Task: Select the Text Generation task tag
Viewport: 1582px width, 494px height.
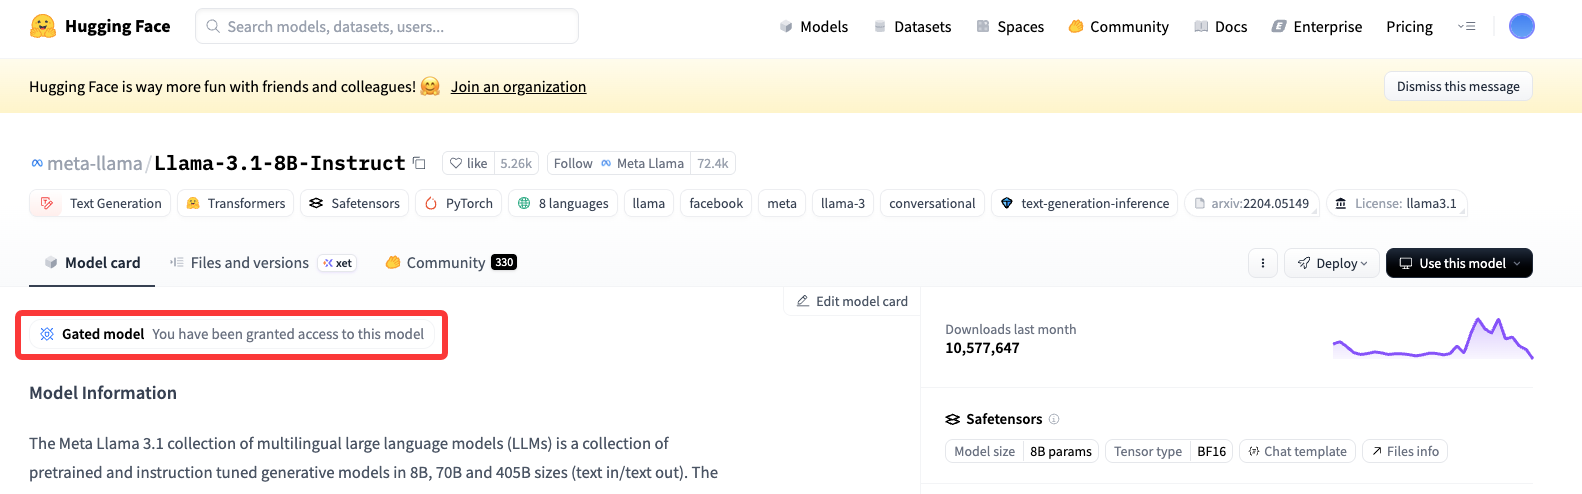Action: click(x=102, y=203)
